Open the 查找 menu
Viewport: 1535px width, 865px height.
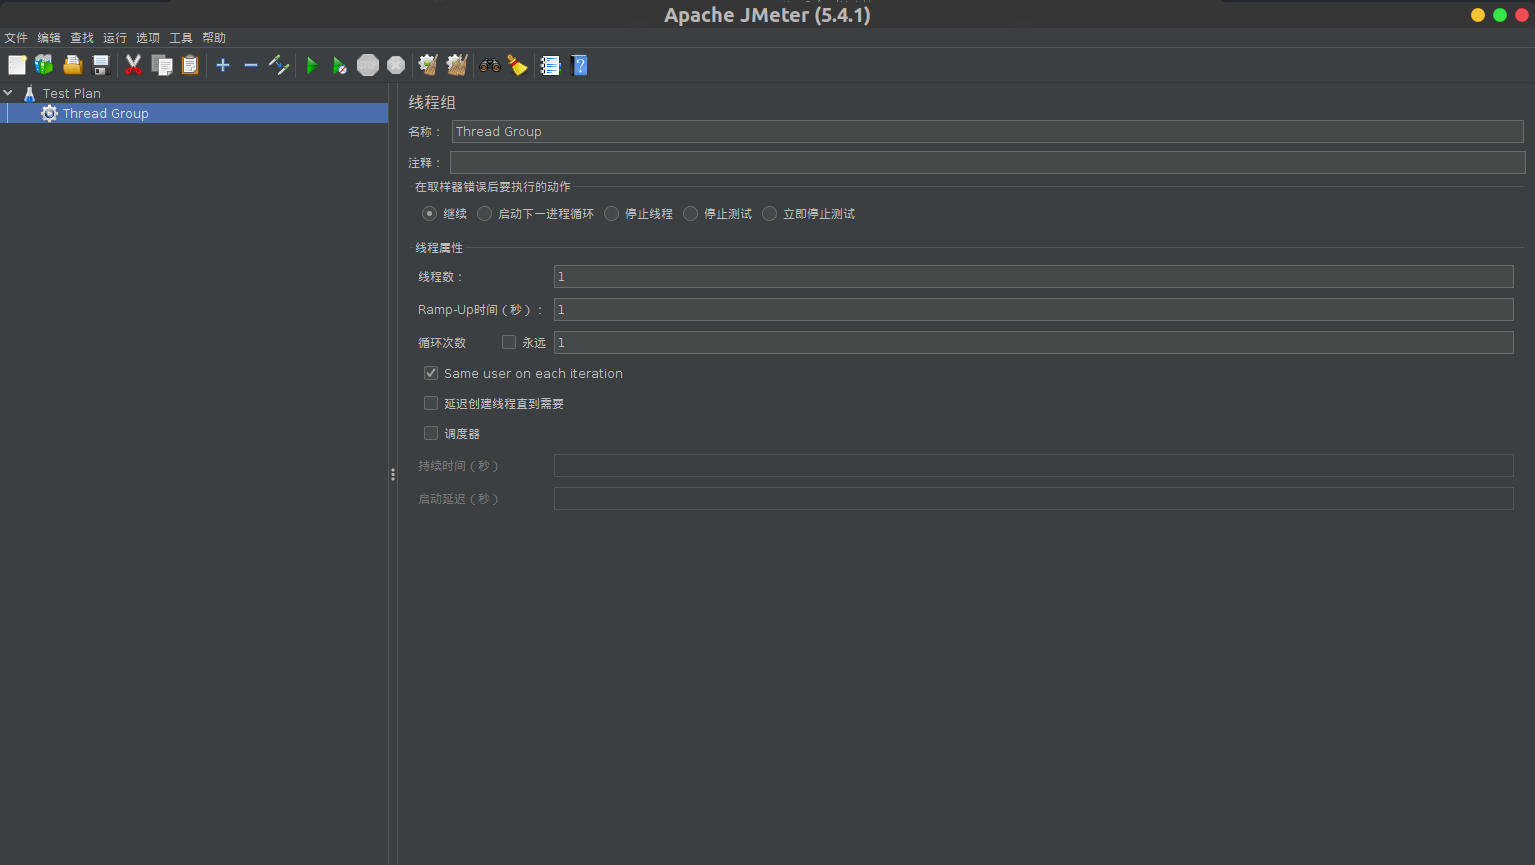click(x=82, y=38)
